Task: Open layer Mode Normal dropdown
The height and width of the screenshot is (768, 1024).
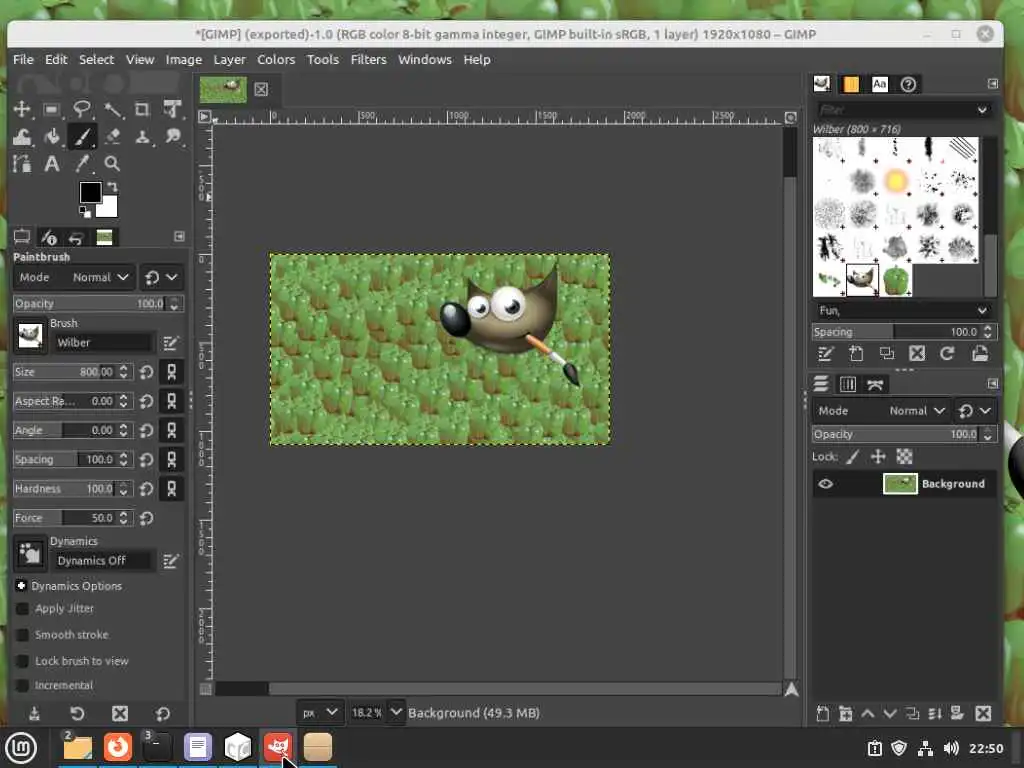Action: [x=881, y=411]
